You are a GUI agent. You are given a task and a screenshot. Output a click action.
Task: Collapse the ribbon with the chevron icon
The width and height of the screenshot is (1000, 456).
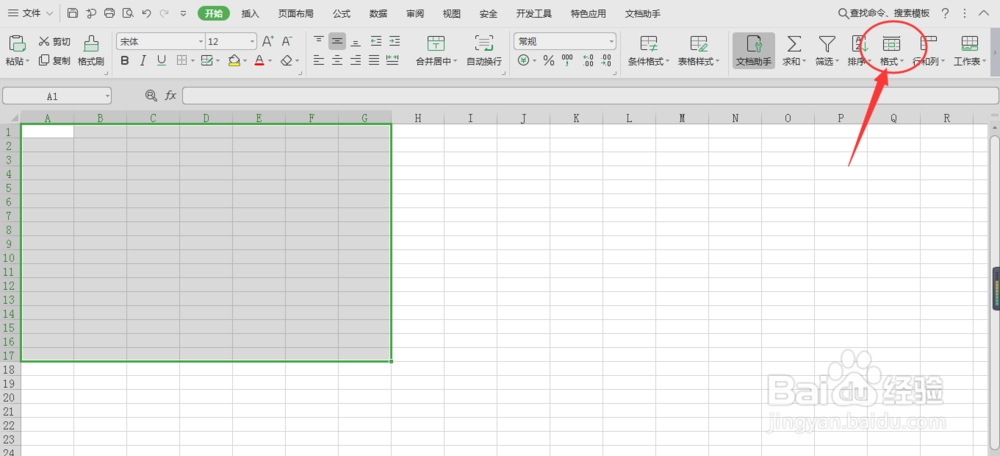(x=983, y=13)
